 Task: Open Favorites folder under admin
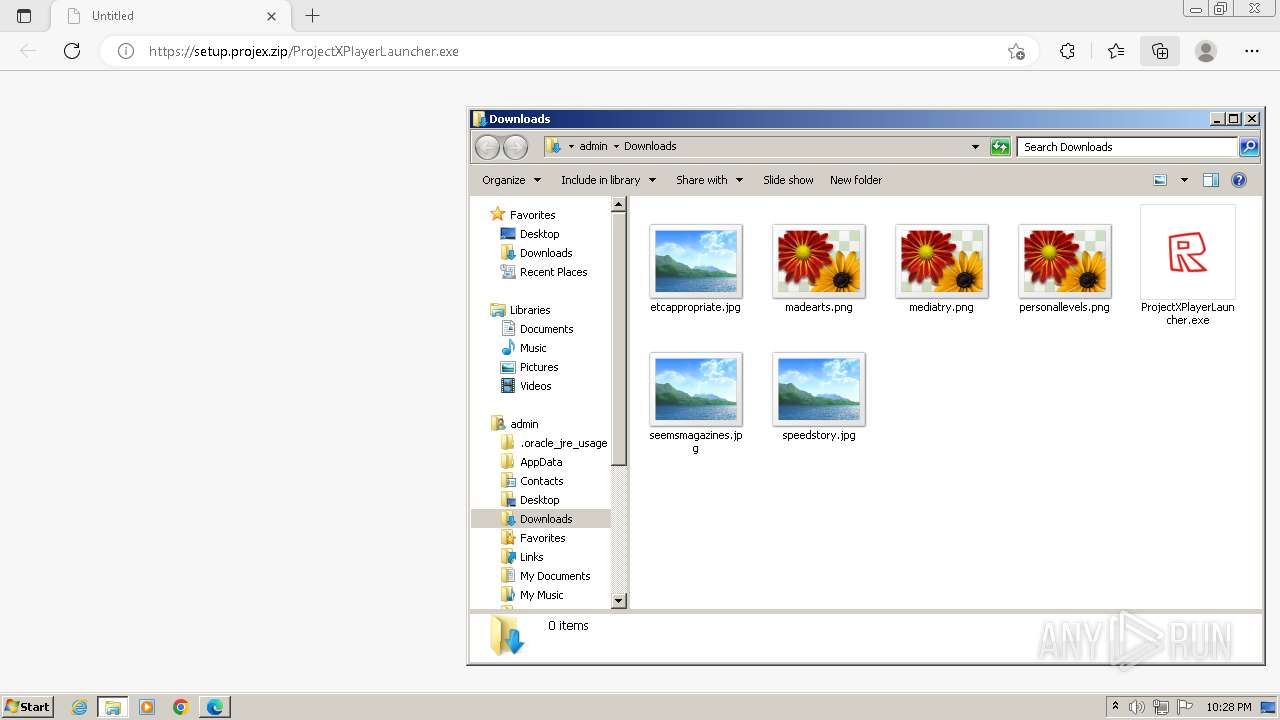click(542, 538)
